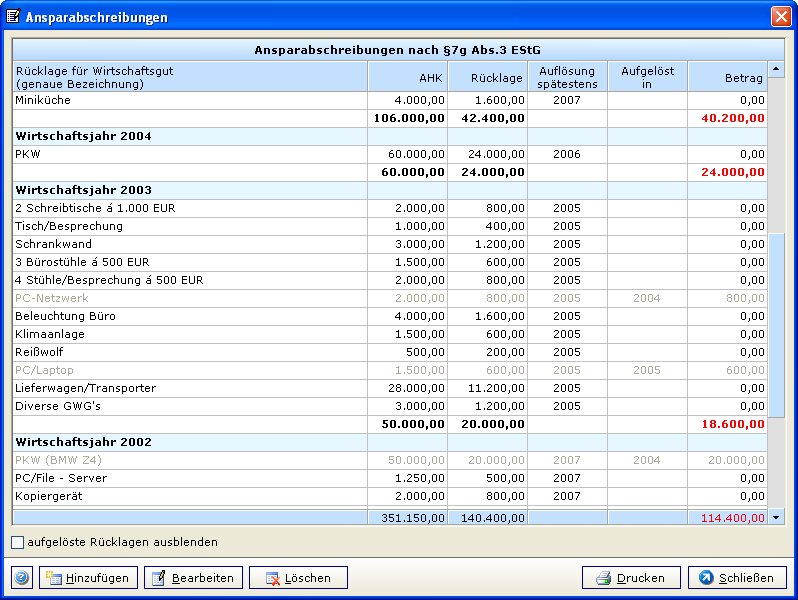Enable 'aufgelöste Rücklagen ausblenden' checkbox
The height and width of the screenshot is (600, 798).
pyautogui.click(x=18, y=542)
